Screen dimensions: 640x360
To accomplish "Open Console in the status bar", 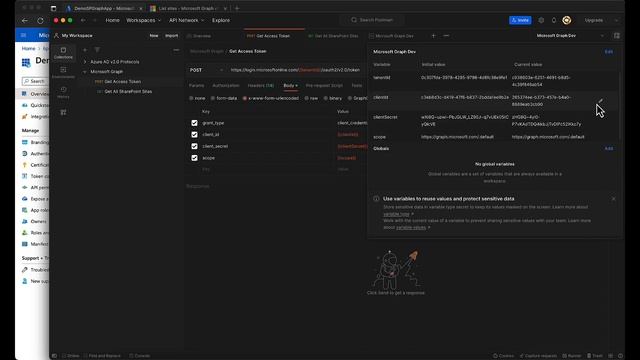I will pos(140,356).
